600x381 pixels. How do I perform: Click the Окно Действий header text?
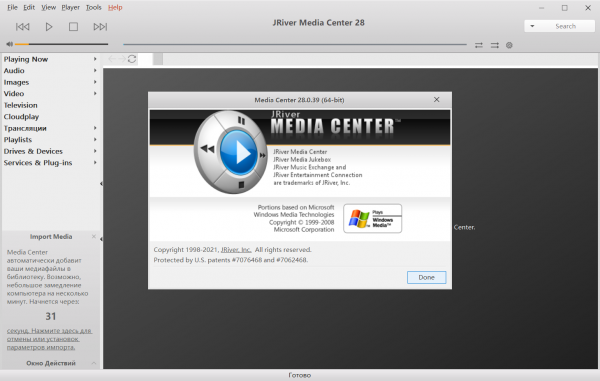coord(51,363)
